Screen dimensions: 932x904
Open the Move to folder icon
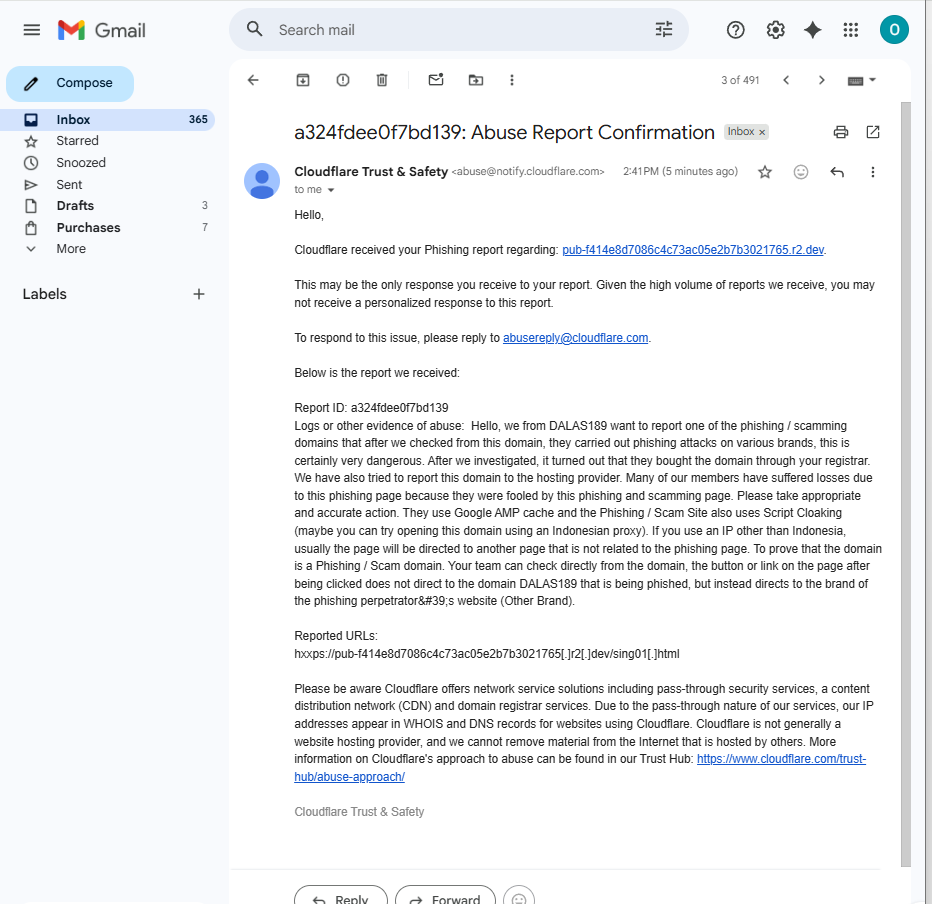tap(476, 80)
